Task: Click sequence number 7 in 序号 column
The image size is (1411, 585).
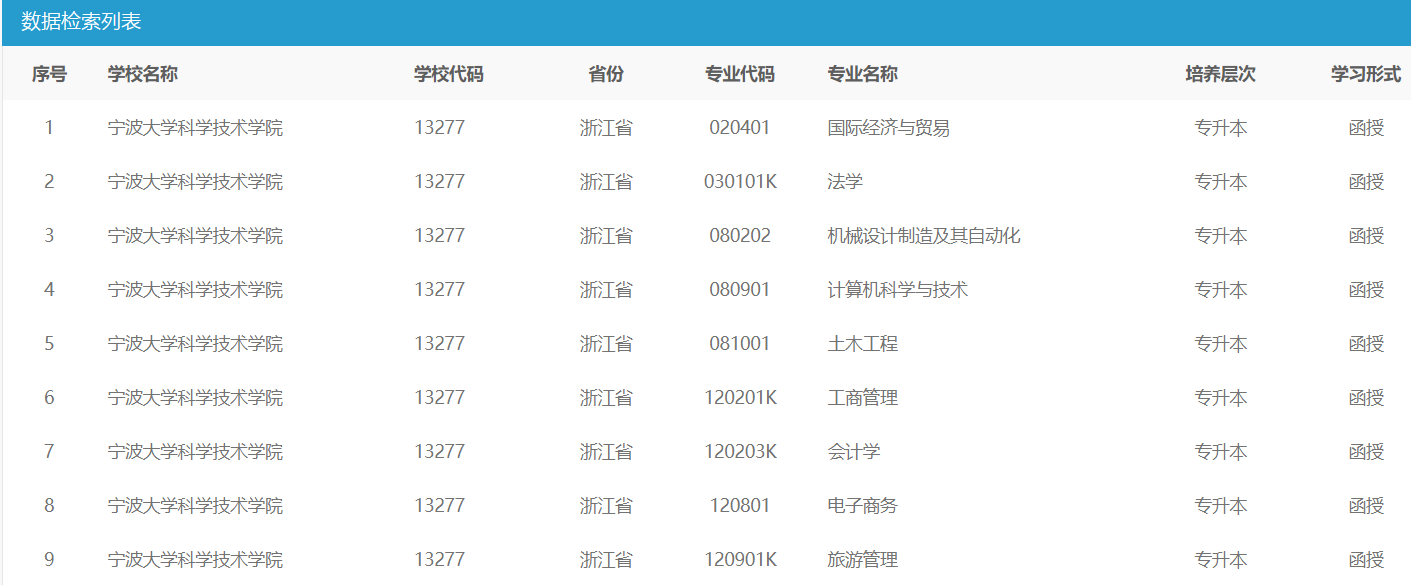Action: [49, 452]
